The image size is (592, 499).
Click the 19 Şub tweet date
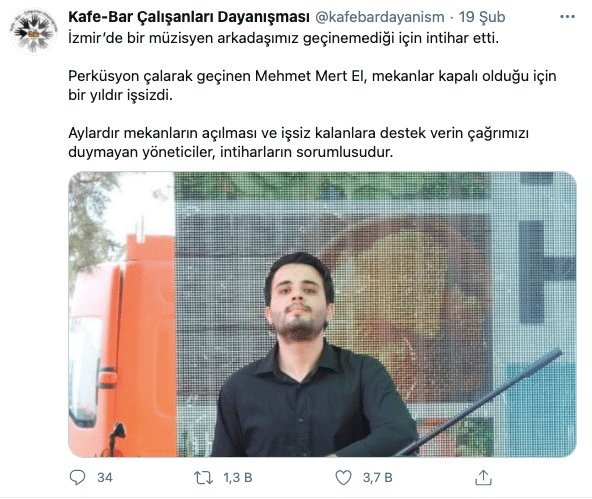pos(482,17)
